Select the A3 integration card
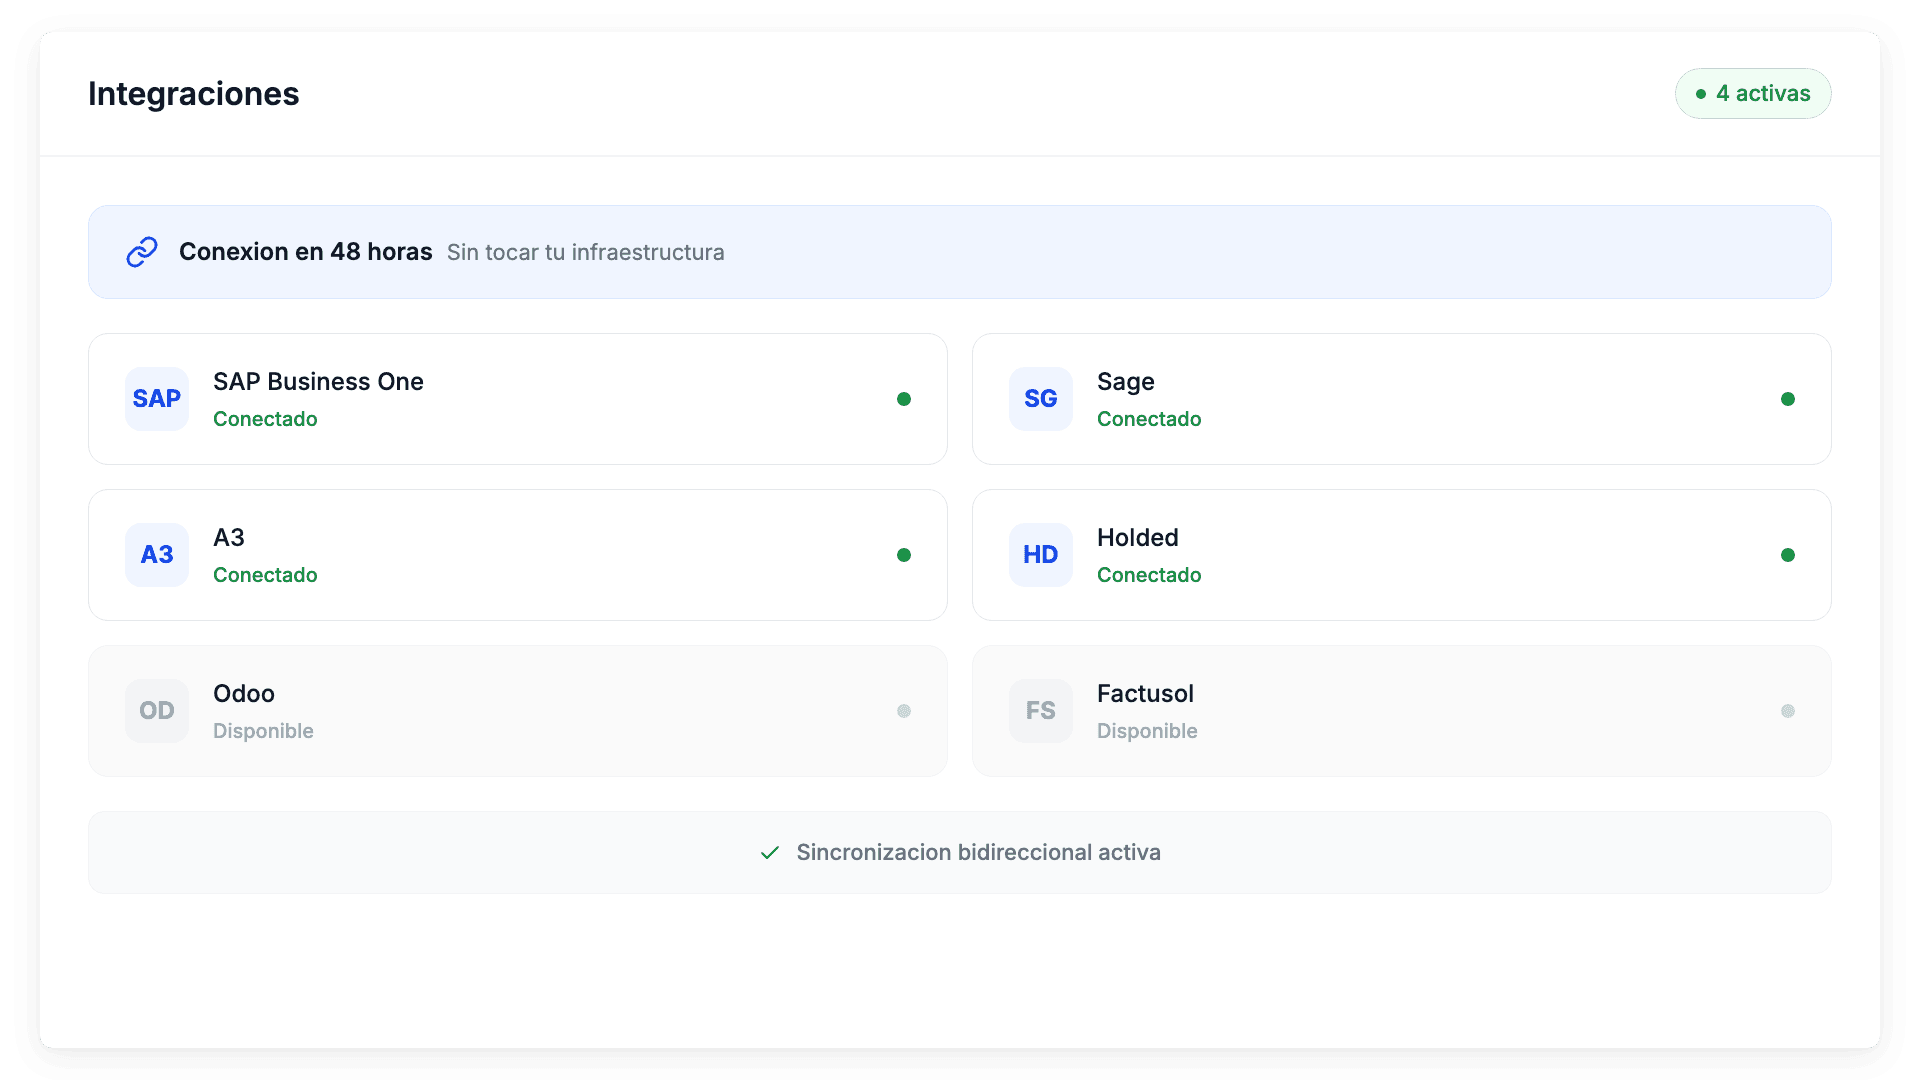The height and width of the screenshot is (1080, 1920). (517, 554)
